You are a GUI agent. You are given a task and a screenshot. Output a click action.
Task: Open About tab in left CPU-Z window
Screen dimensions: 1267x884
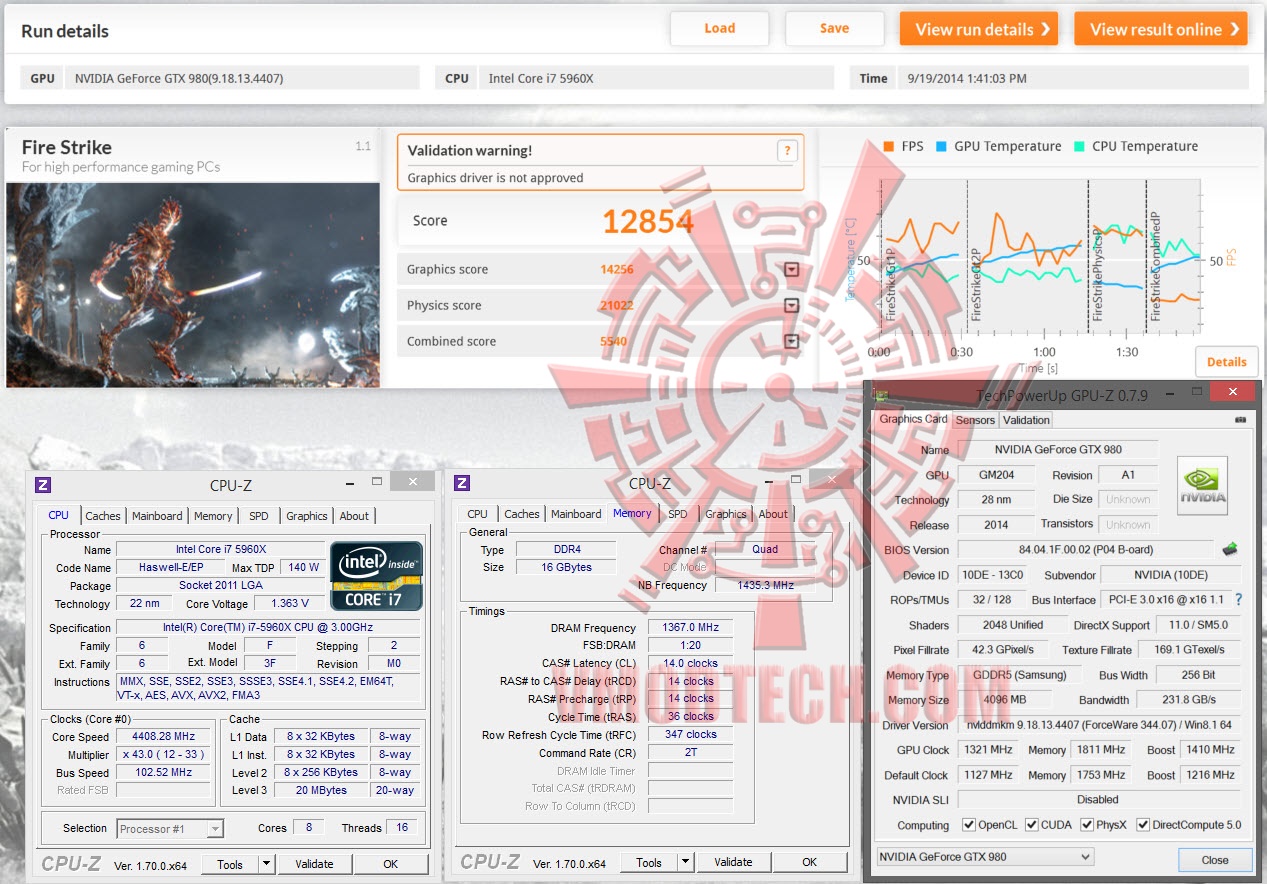pyautogui.click(x=354, y=516)
